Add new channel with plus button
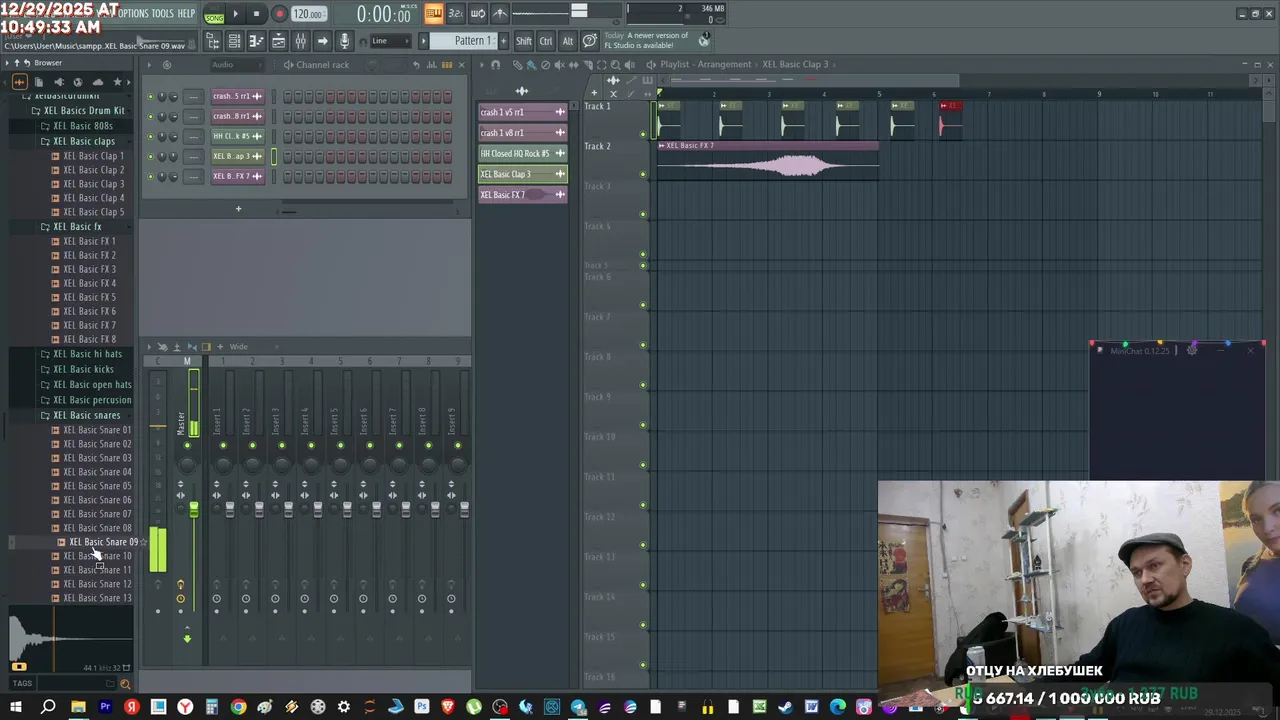1280x720 pixels. click(x=238, y=209)
